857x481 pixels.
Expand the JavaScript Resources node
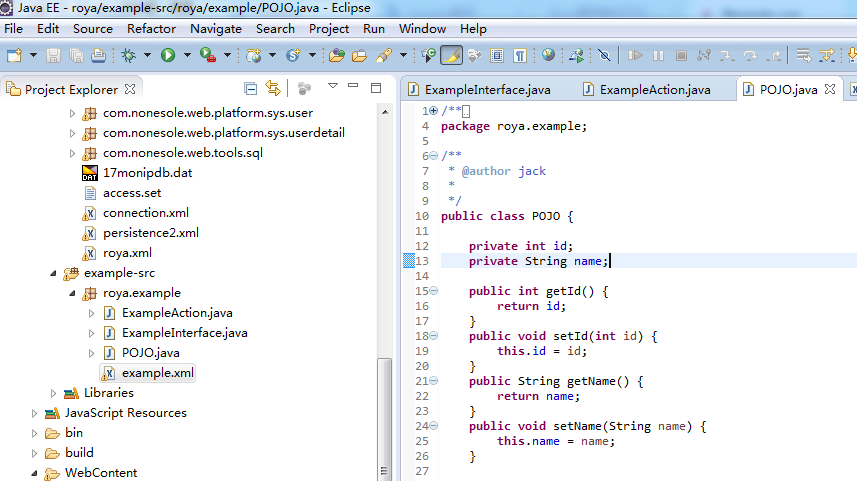pos(34,413)
